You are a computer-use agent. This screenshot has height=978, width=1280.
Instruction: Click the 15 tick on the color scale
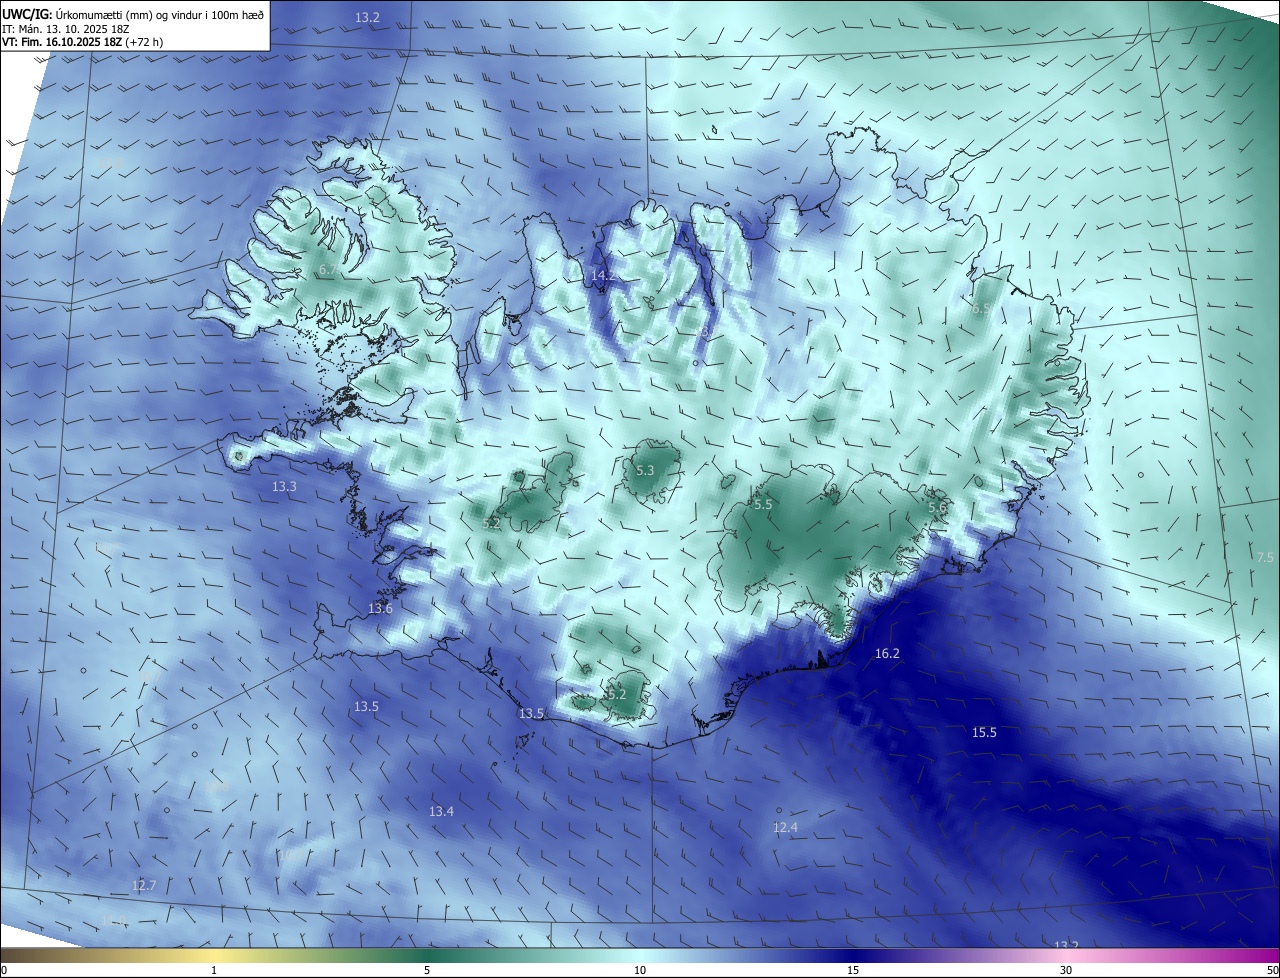coord(853,970)
